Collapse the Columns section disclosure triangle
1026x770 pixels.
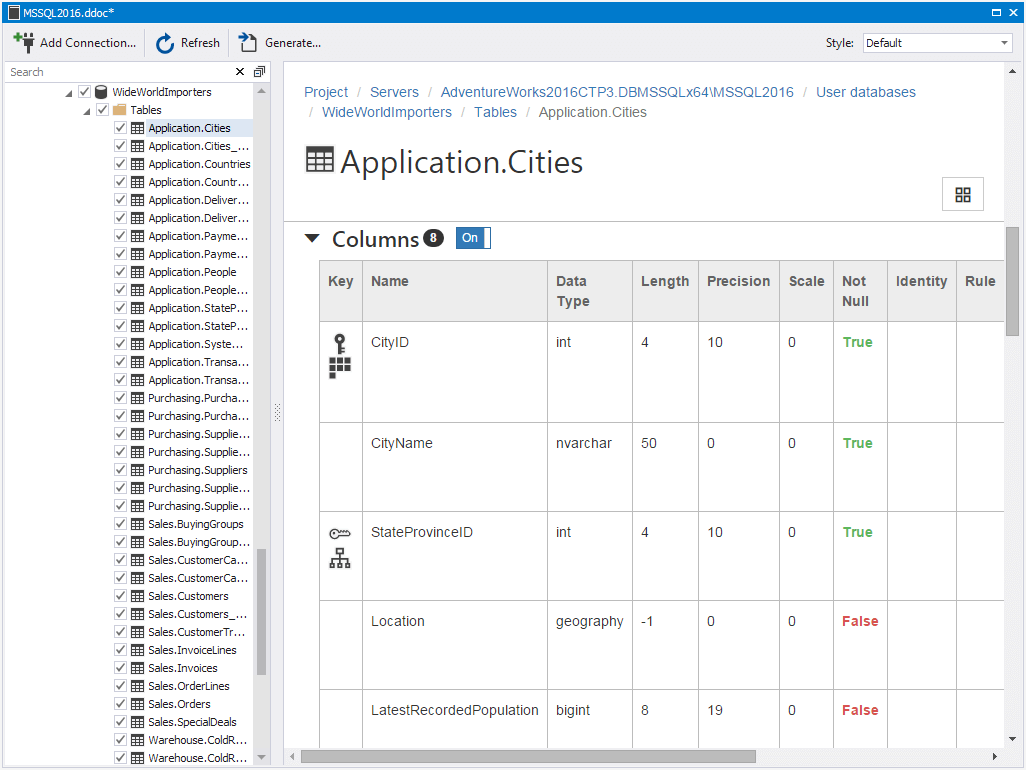click(312, 238)
